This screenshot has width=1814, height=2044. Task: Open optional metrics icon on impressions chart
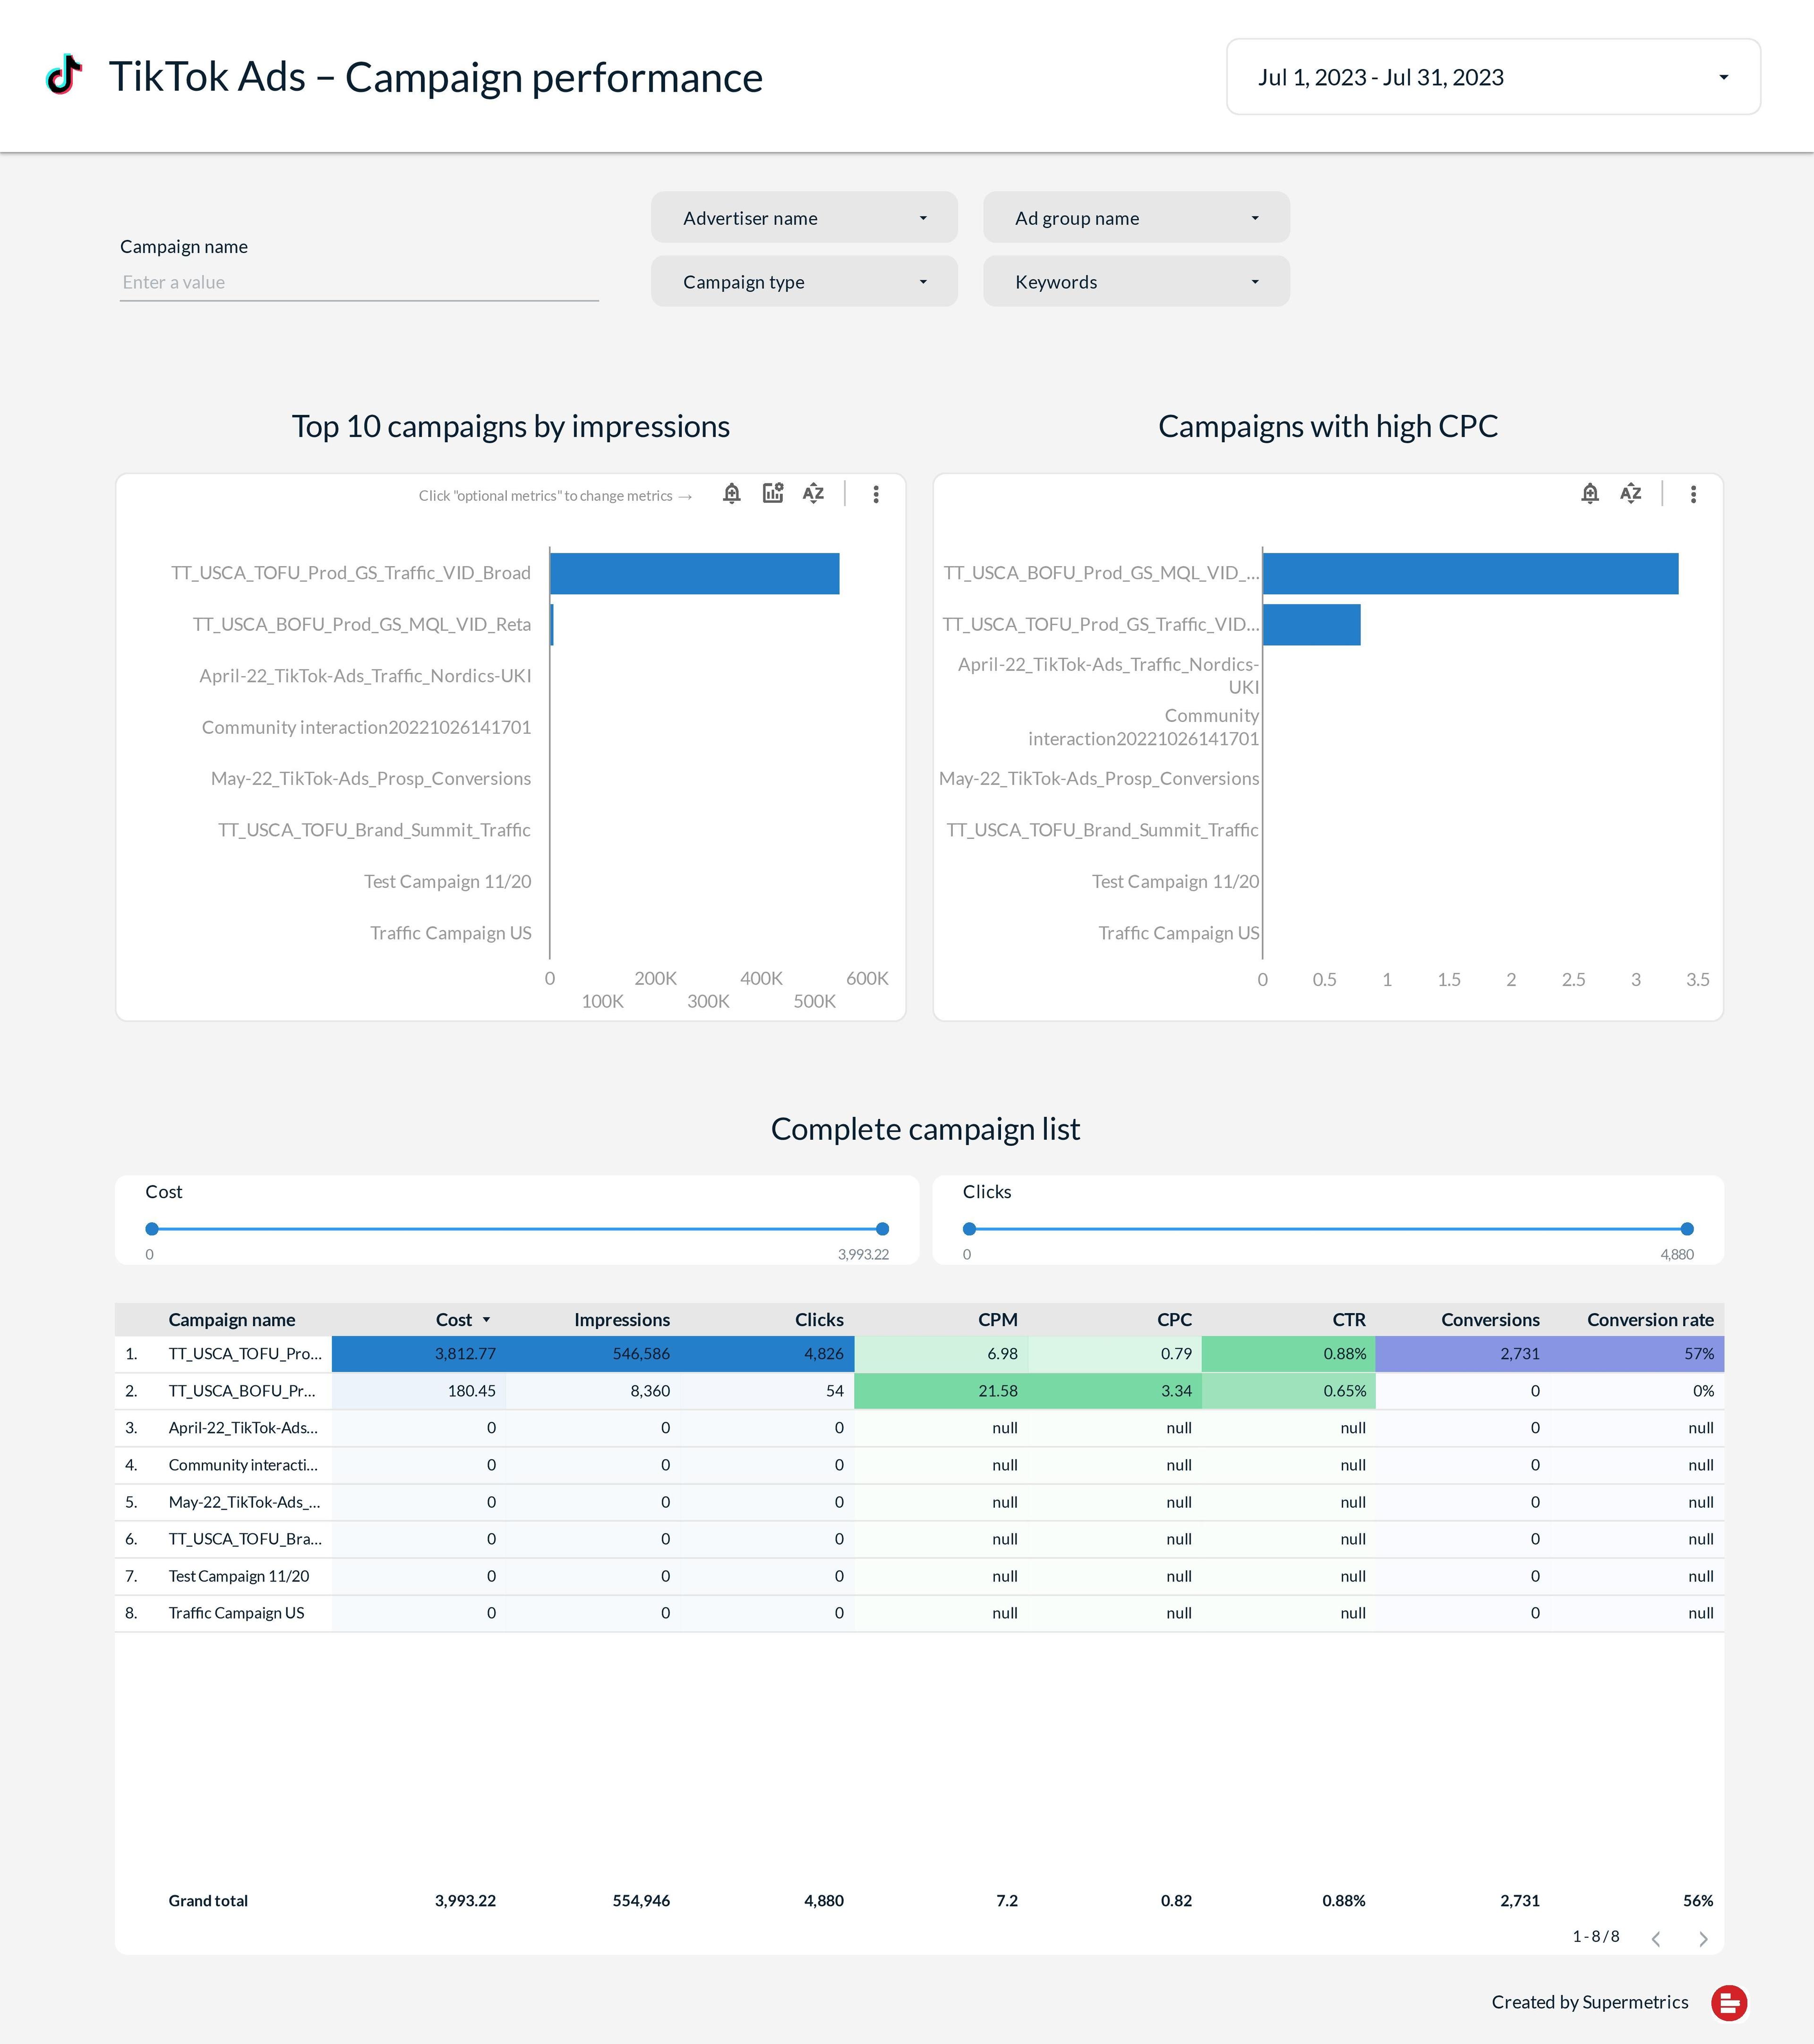(x=773, y=493)
